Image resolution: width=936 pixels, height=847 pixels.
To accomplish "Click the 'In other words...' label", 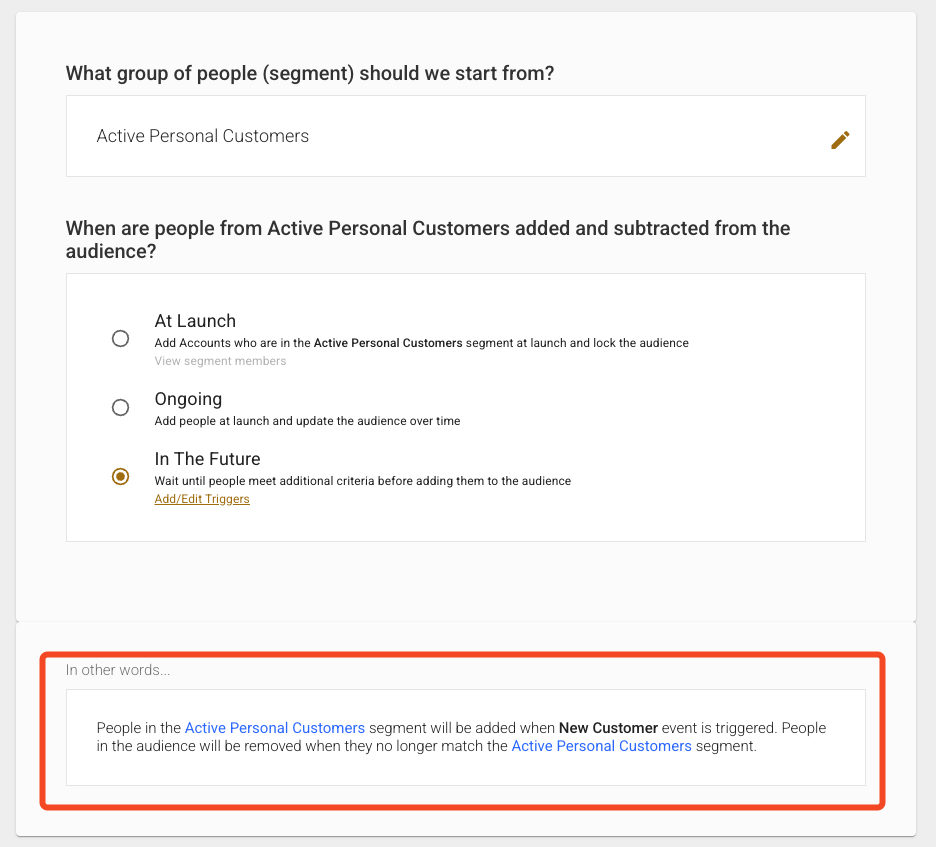I will (118, 670).
